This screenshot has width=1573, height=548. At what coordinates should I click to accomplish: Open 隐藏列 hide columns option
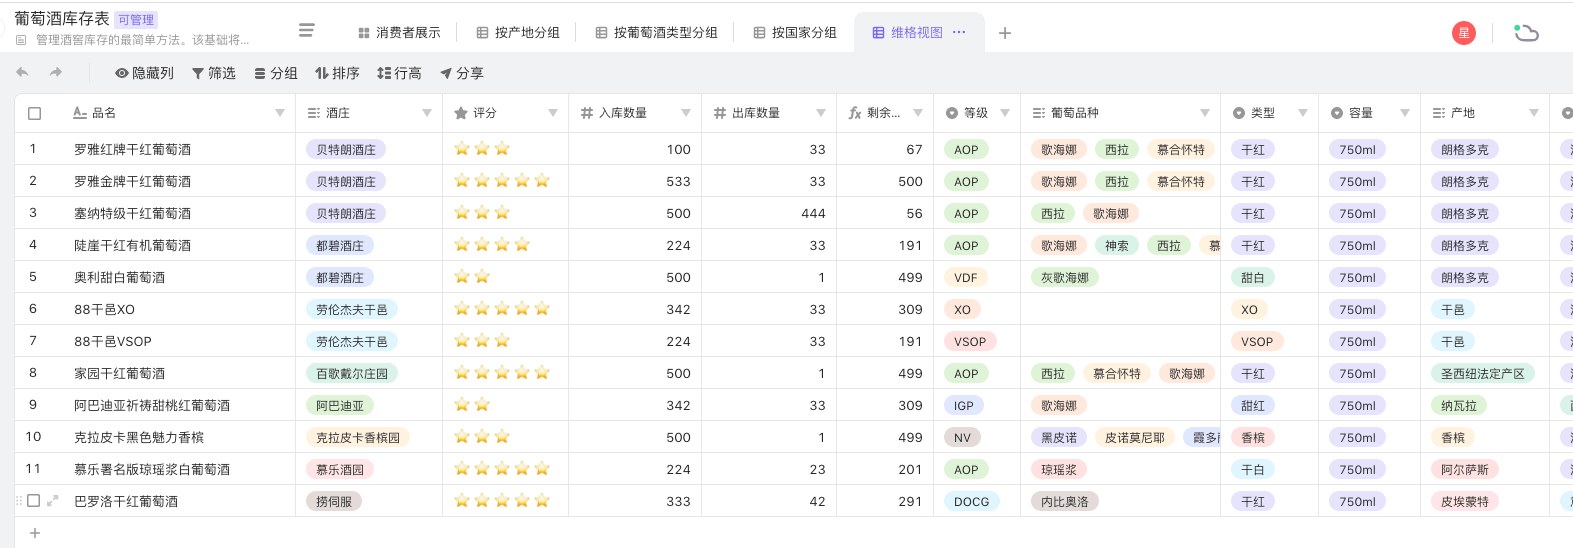[144, 73]
